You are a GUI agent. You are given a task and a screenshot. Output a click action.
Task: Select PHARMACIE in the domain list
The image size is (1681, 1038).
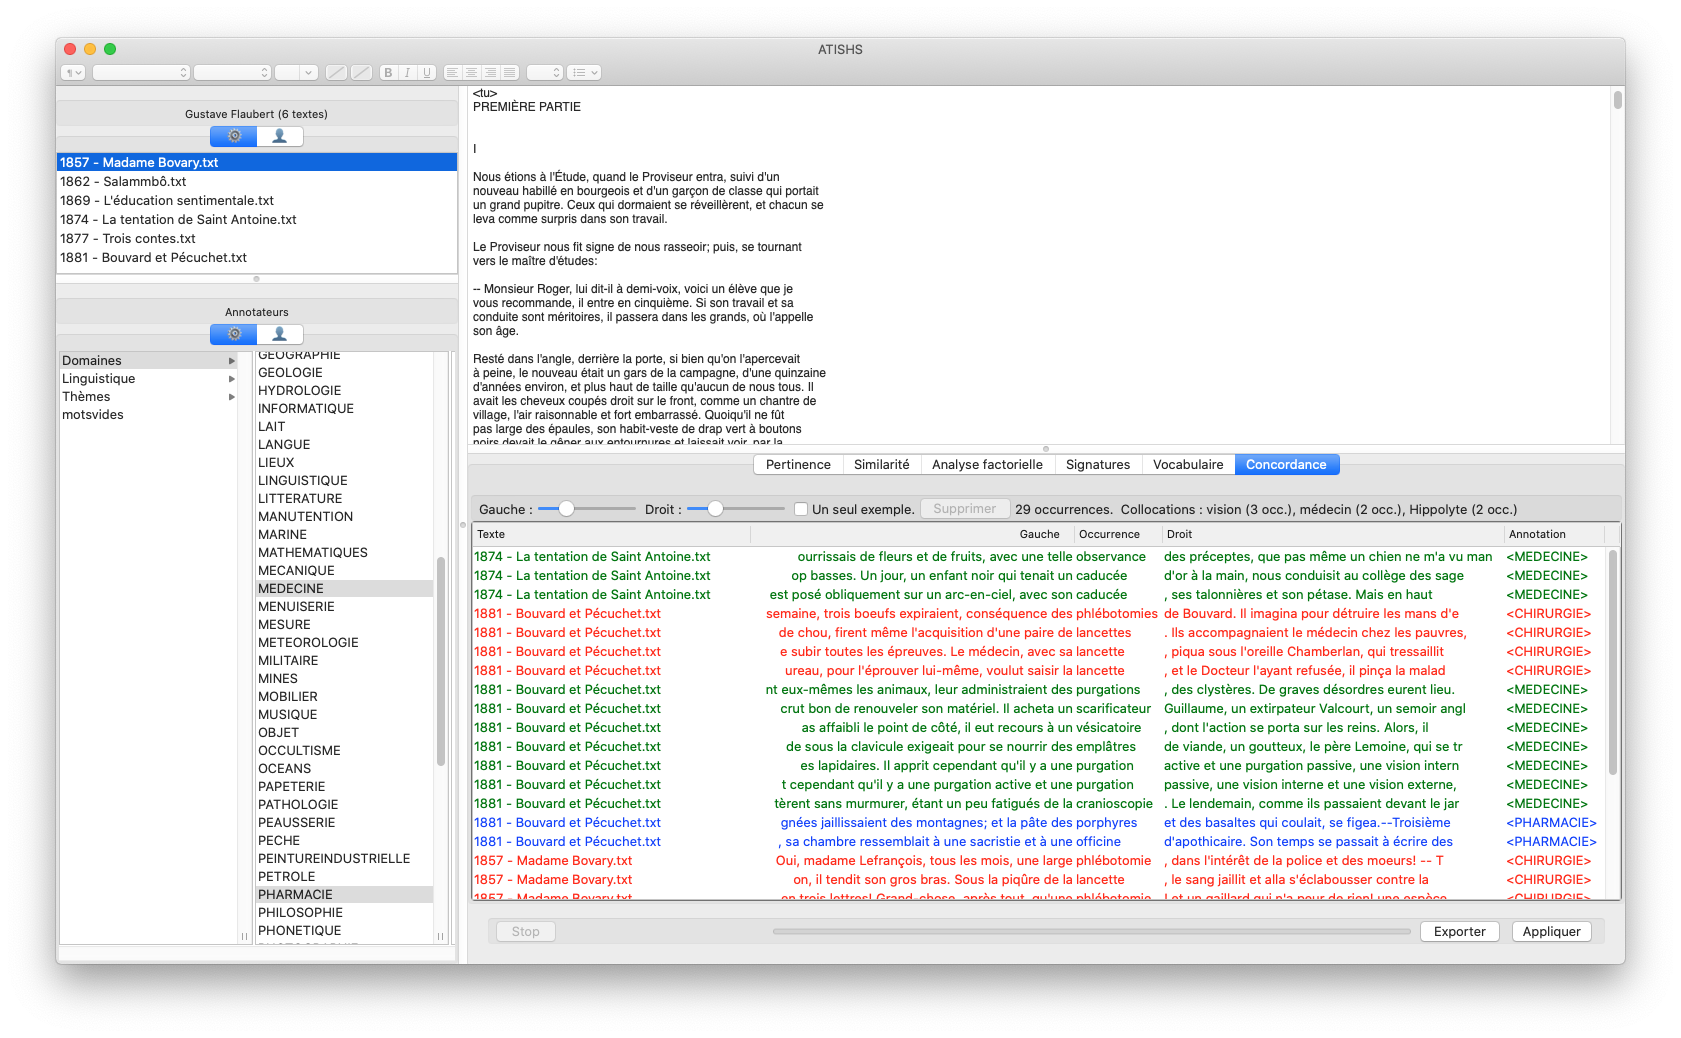click(x=295, y=895)
